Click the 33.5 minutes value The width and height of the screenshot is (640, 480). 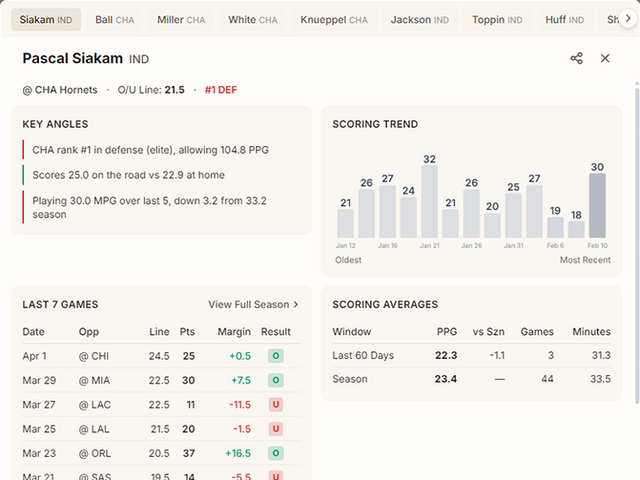click(600, 379)
